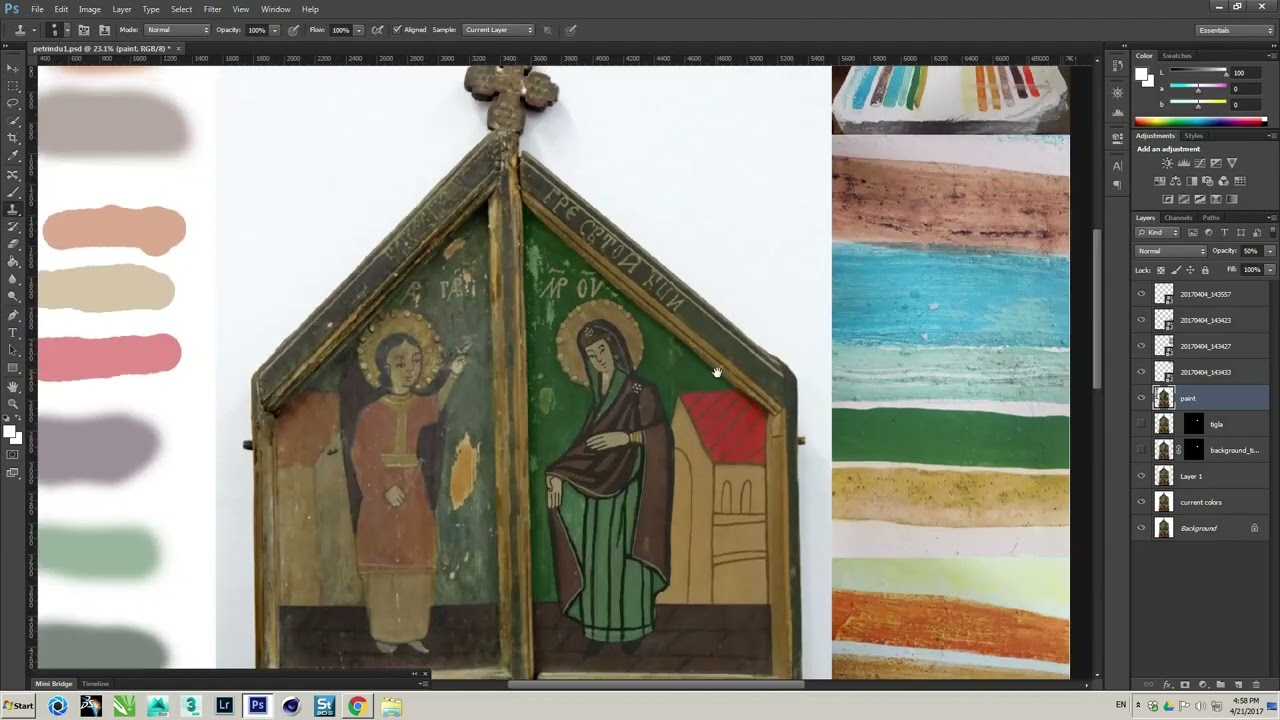The width and height of the screenshot is (1280, 720).
Task: Open the clone Mode dropdown
Action: pyautogui.click(x=178, y=30)
